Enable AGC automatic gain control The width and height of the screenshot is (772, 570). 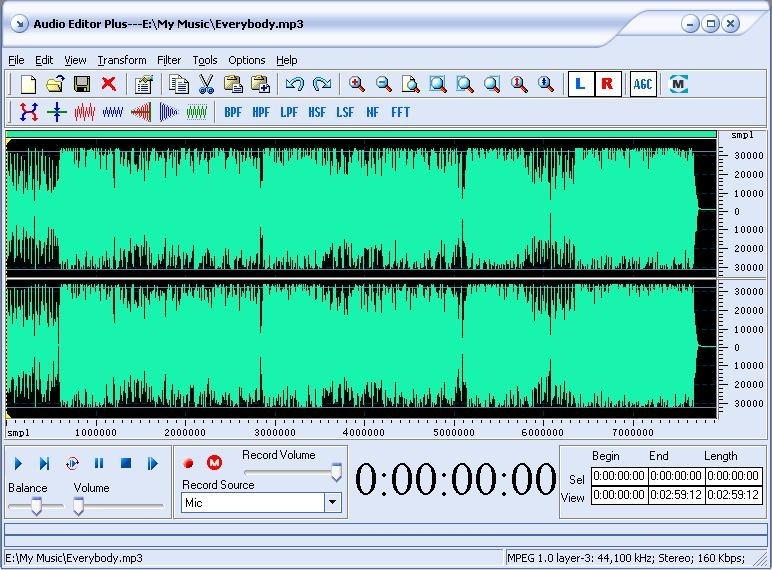click(x=643, y=84)
